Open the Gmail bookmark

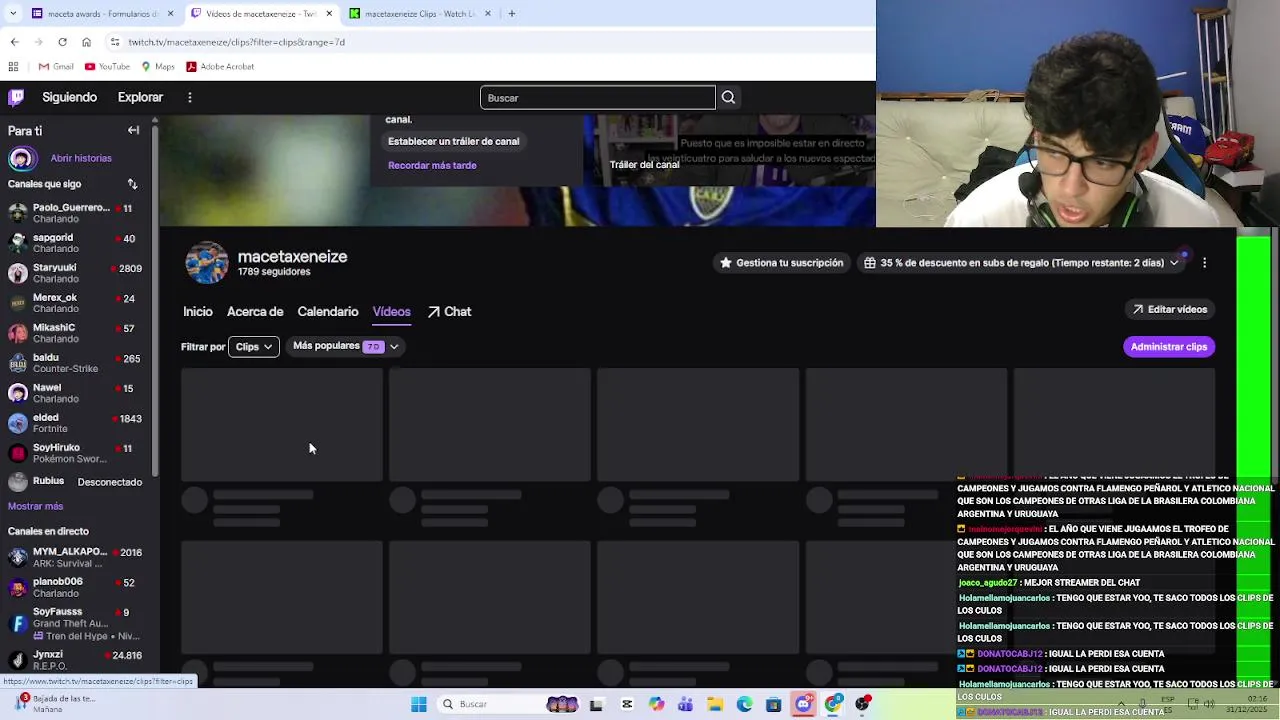coord(56,67)
